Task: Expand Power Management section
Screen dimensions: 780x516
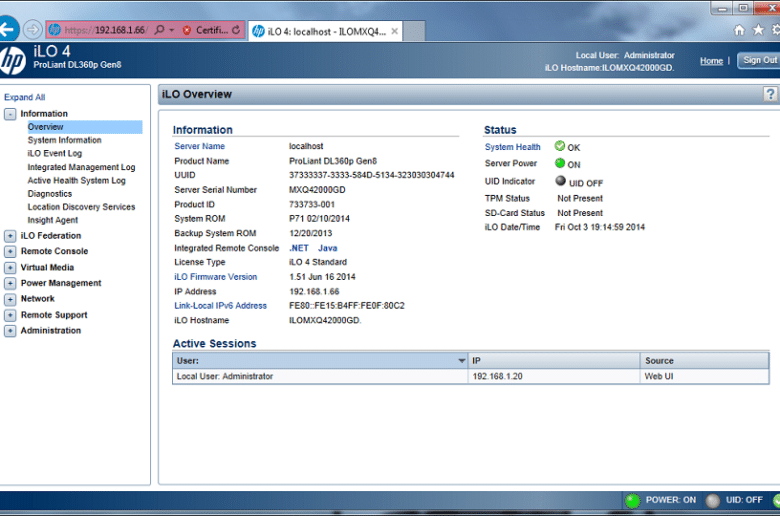Action: pos(10,283)
